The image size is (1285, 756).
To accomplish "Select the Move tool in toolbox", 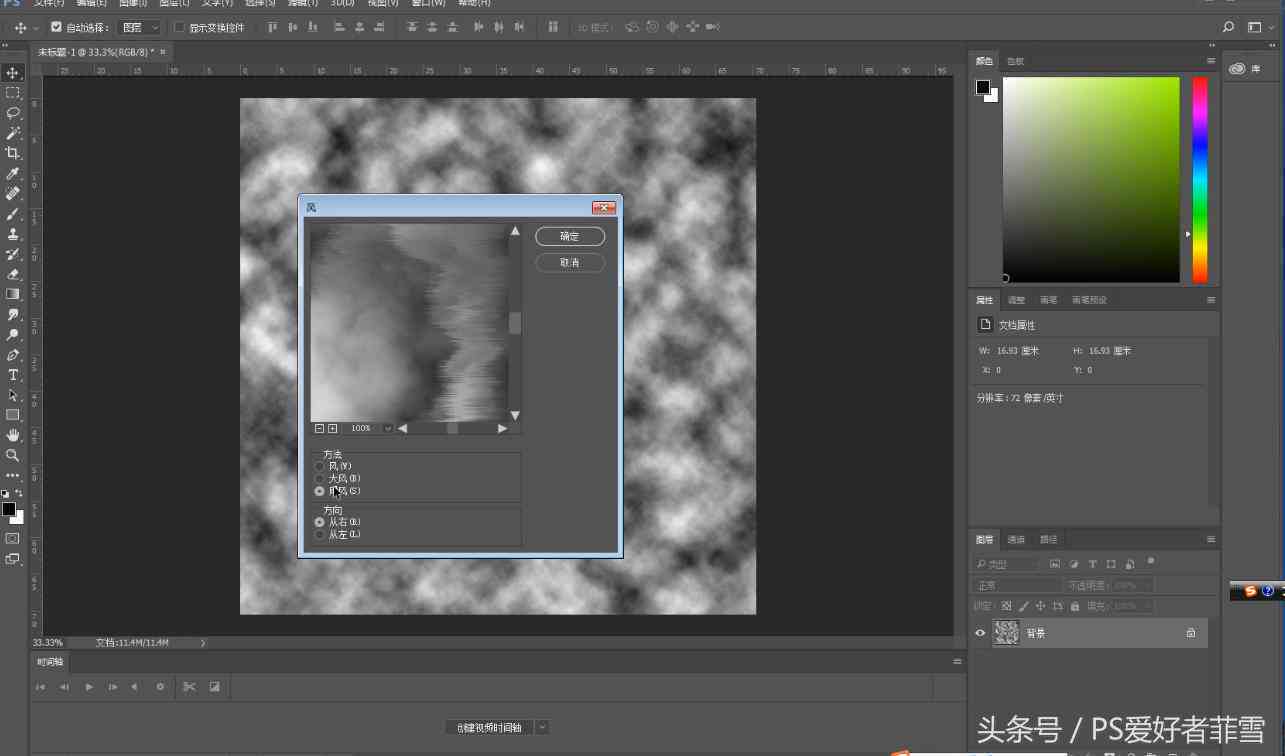I will 13,73.
